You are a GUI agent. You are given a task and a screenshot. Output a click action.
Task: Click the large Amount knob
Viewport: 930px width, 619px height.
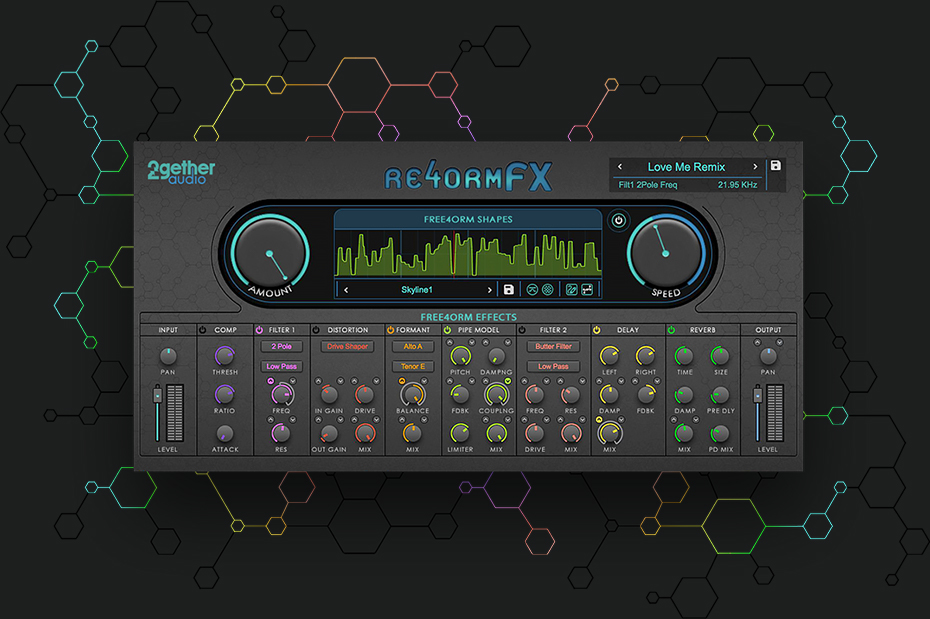point(268,254)
